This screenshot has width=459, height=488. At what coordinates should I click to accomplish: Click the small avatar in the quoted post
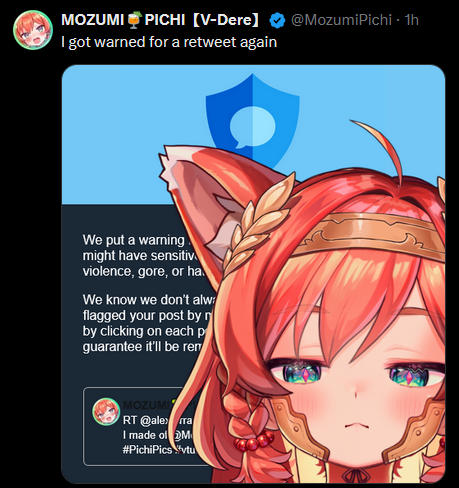pos(106,411)
